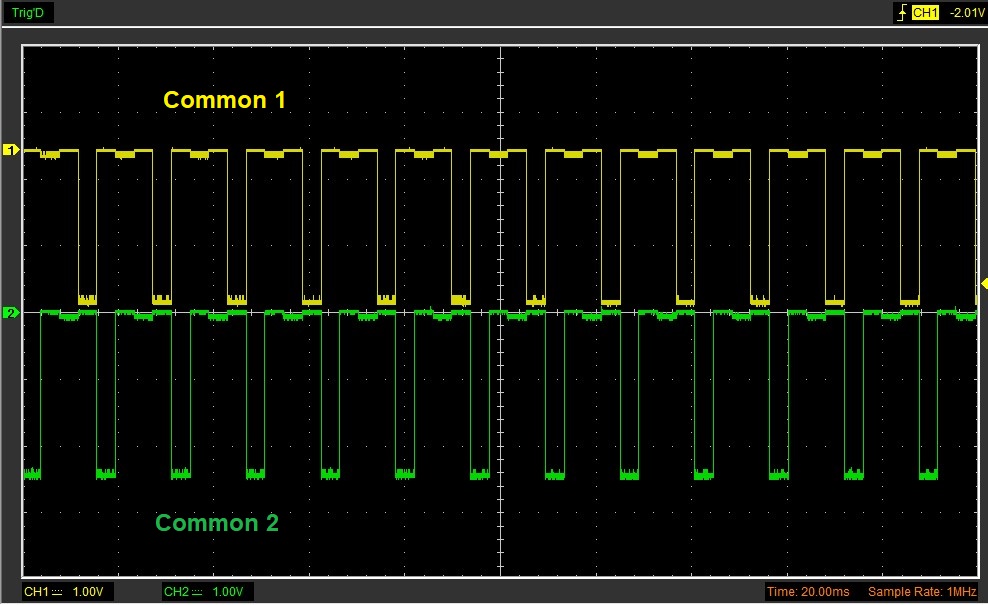Screen dimensions: 988x605
Task: Click the first yellow low pulse on Common 1 trace
Action: [x=87, y=298]
